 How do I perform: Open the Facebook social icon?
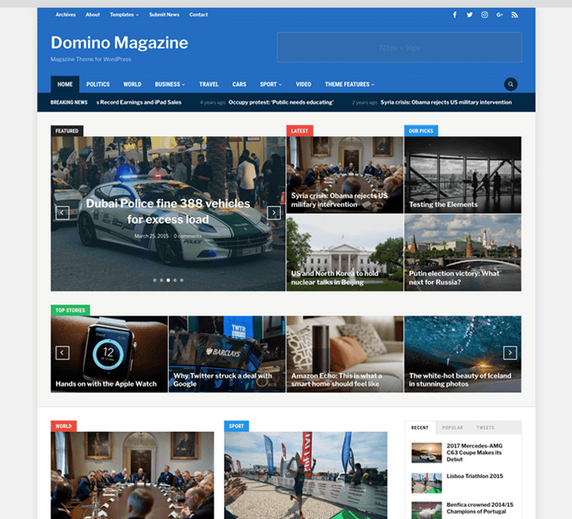455,15
